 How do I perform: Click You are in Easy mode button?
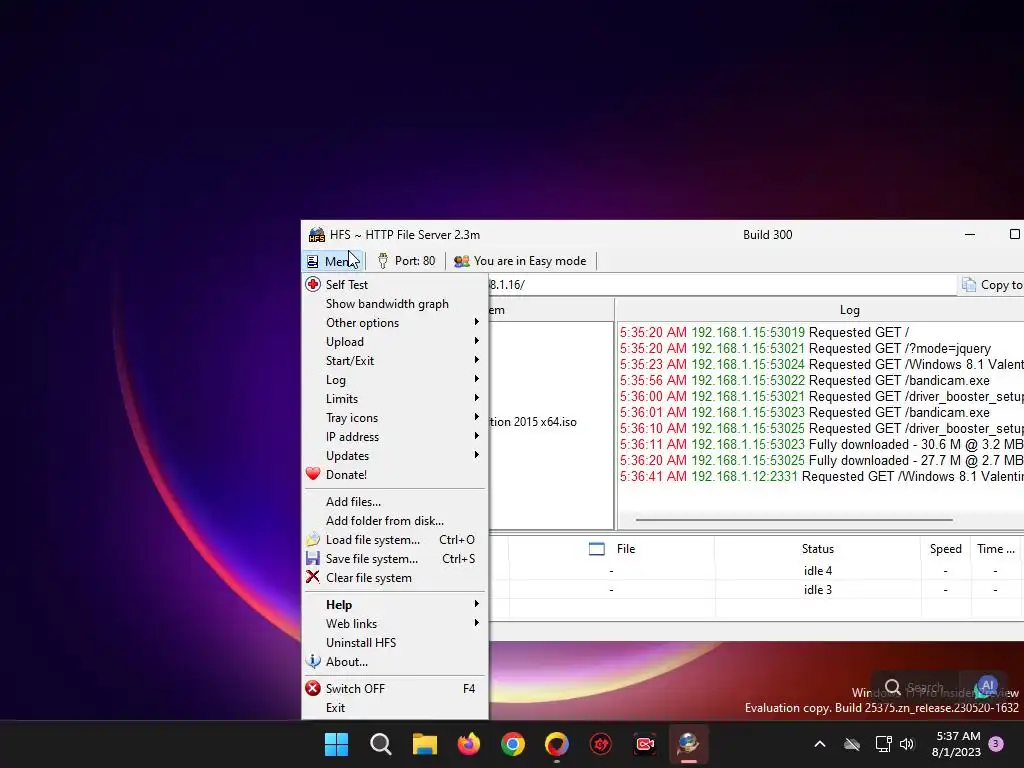(520, 261)
